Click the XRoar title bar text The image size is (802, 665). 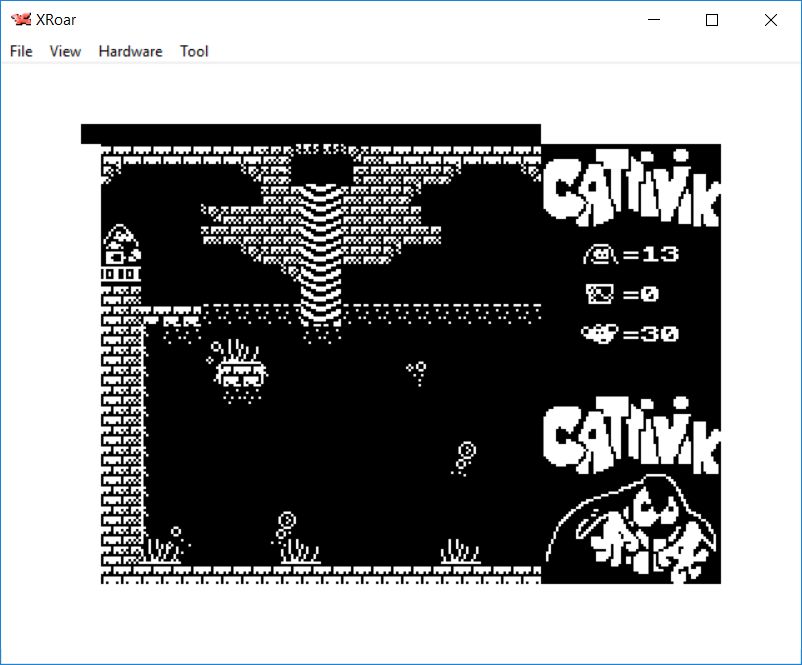click(x=57, y=20)
